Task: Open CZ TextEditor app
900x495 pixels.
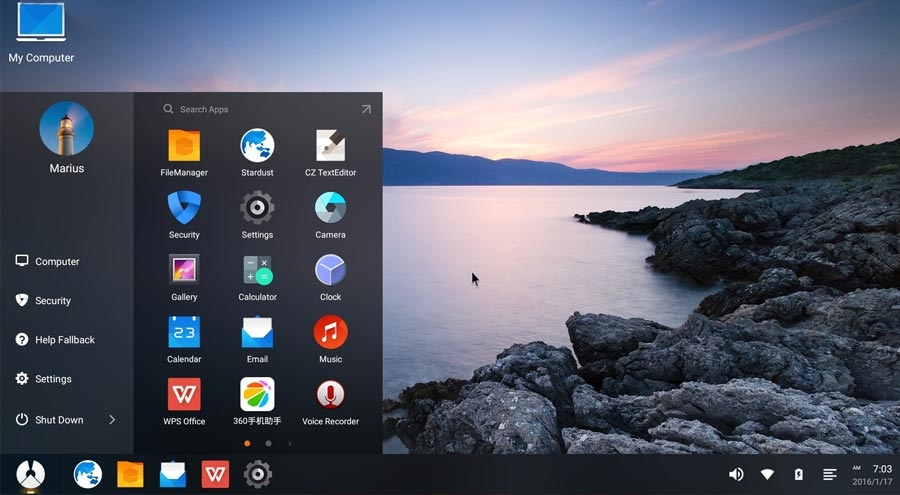Action: pos(330,146)
